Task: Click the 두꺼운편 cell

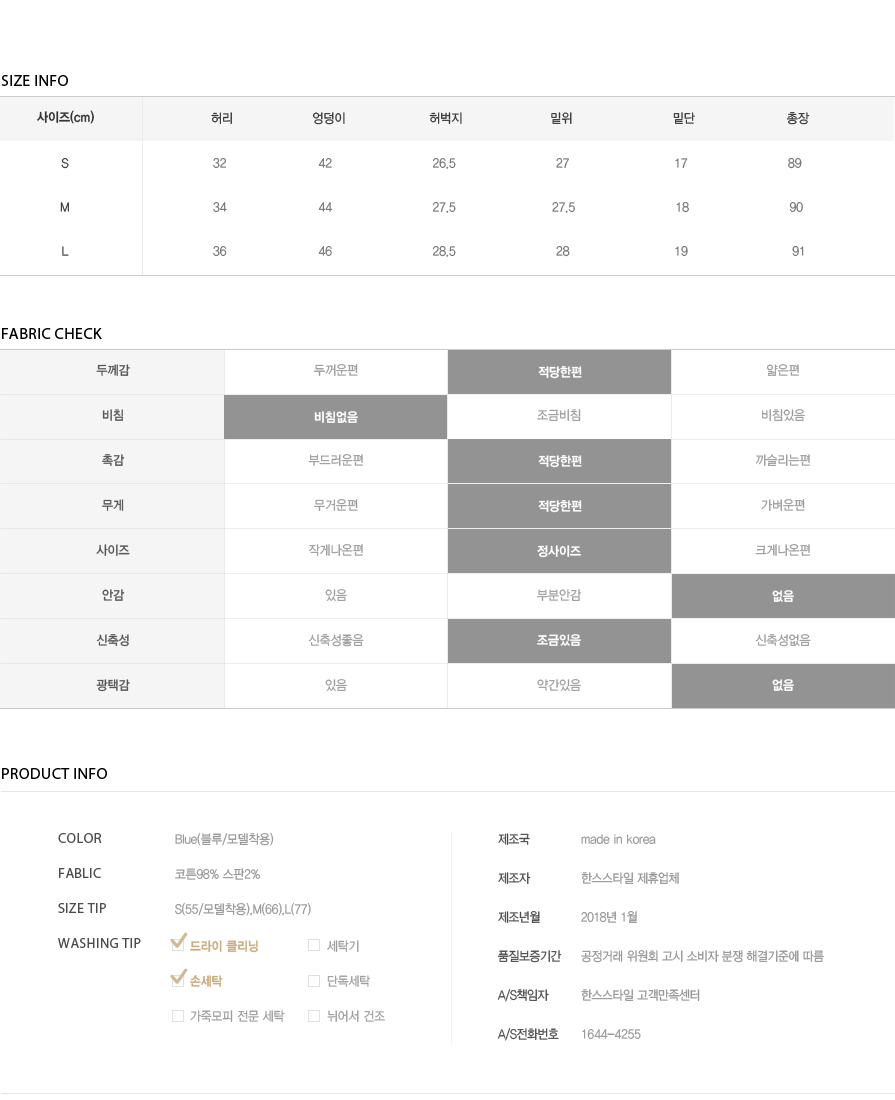Action: click(336, 370)
